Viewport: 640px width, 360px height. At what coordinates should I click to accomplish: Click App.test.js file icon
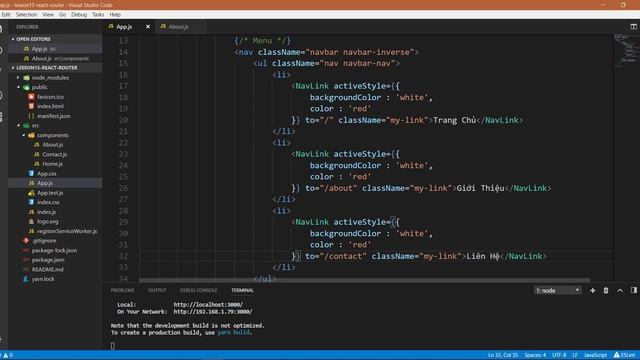point(31,193)
